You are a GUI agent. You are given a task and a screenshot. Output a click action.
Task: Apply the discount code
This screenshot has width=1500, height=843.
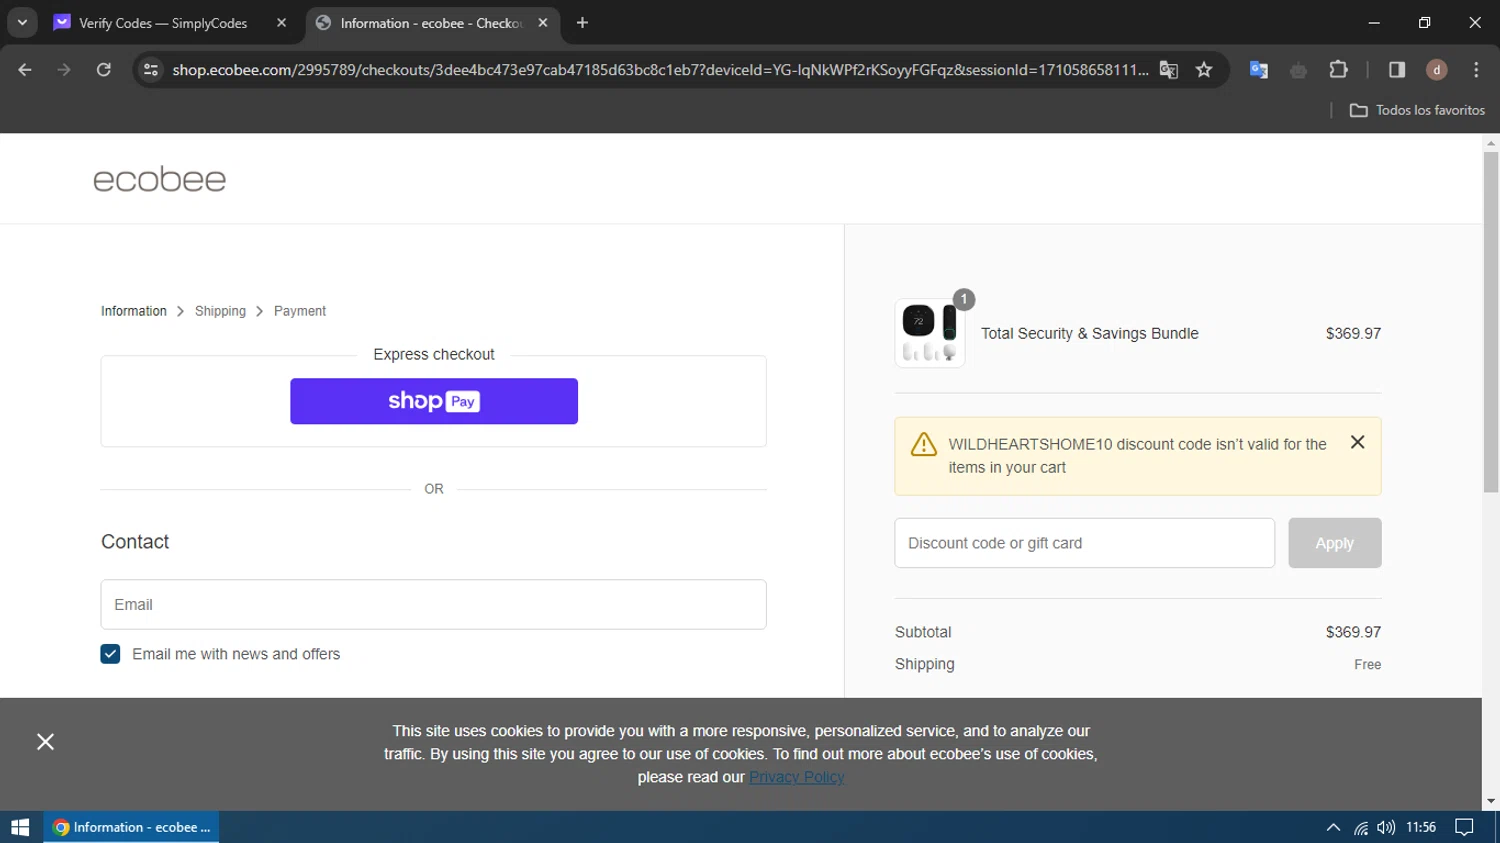pos(1335,543)
